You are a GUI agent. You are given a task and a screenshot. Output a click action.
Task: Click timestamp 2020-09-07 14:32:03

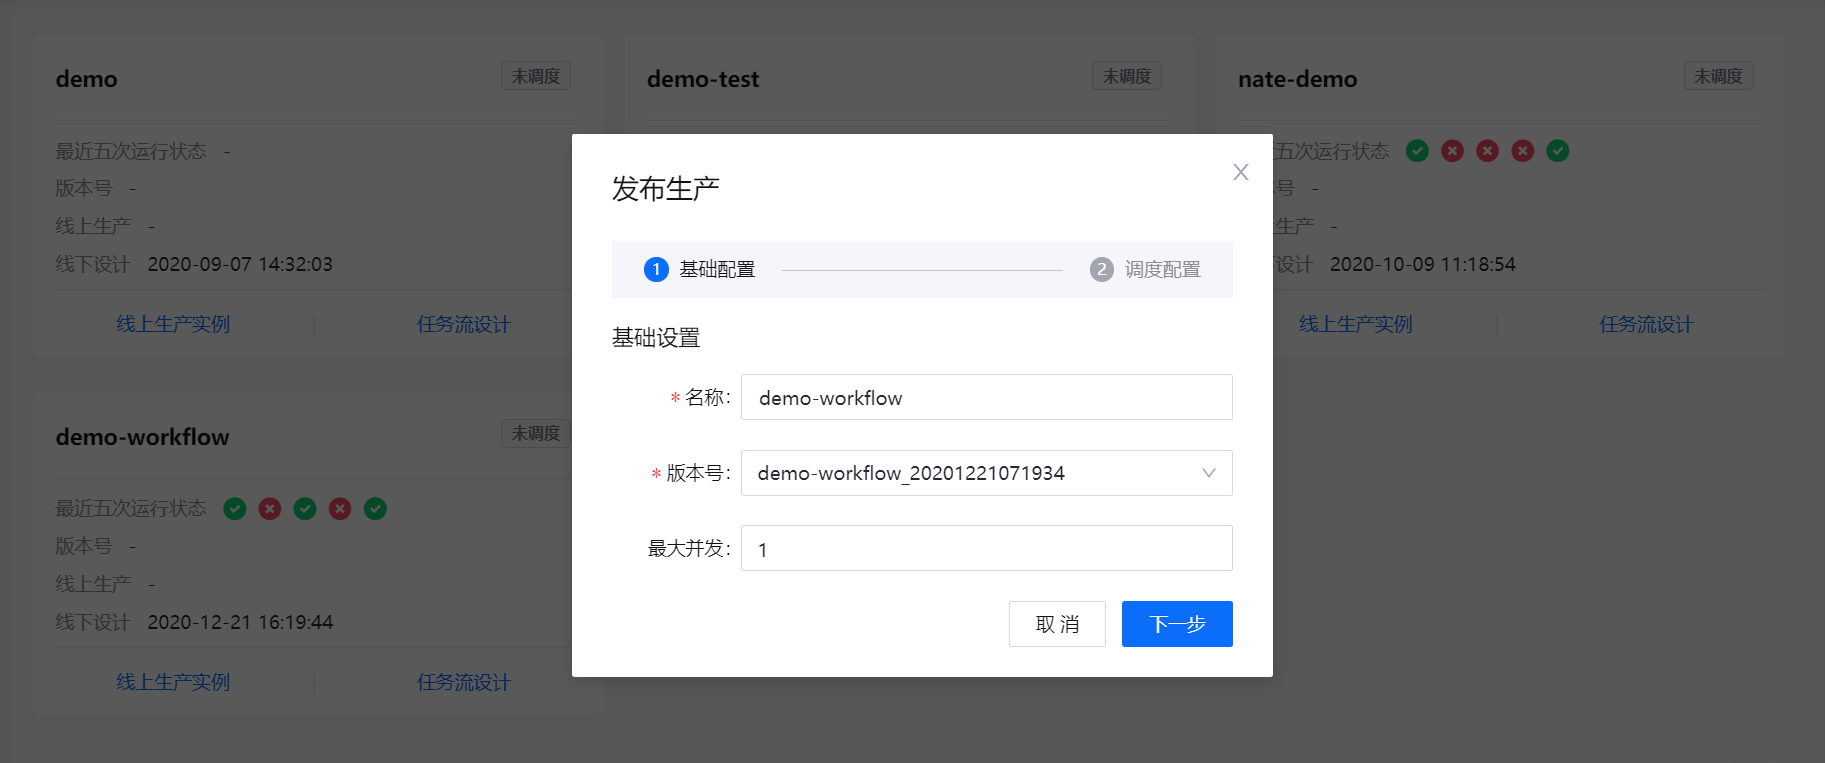tap(240, 264)
